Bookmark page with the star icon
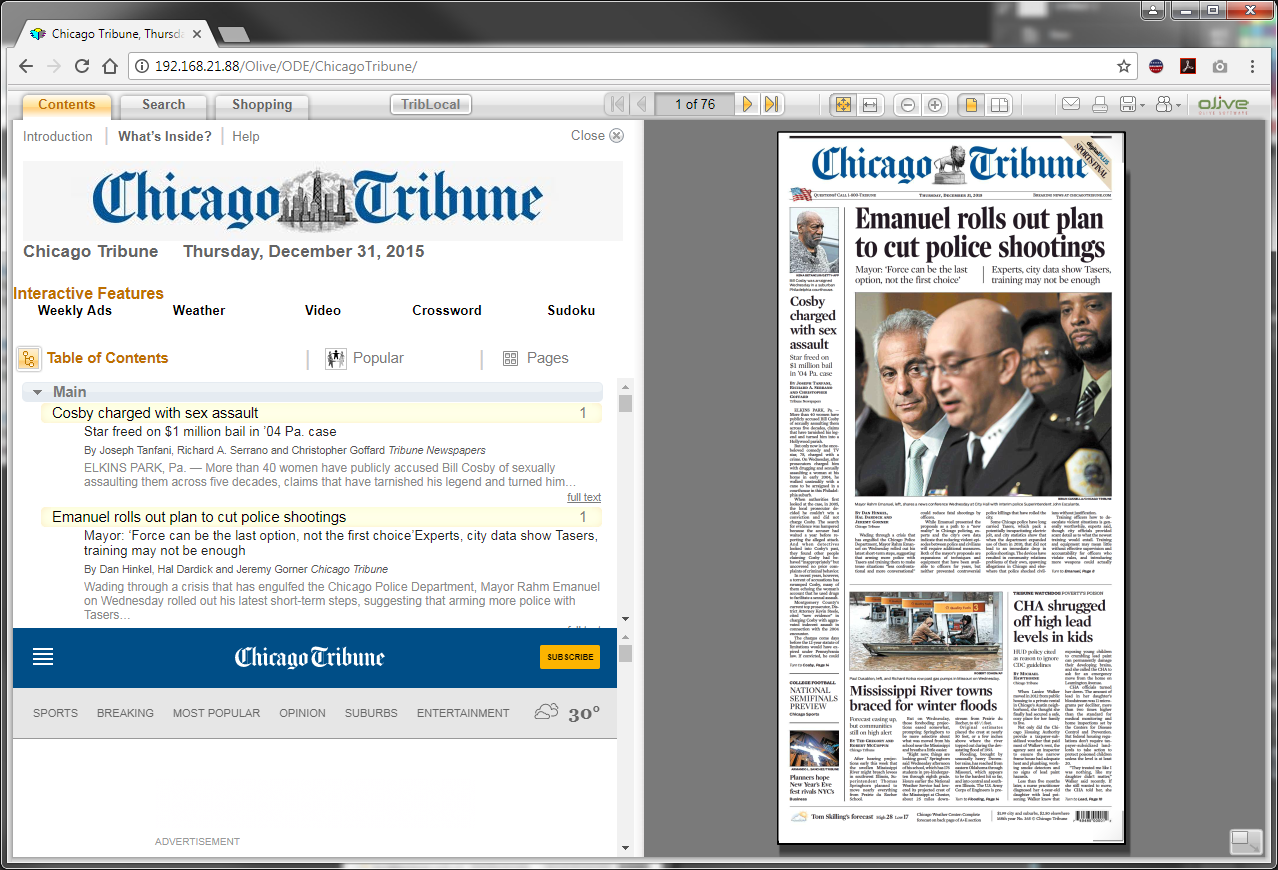Image resolution: width=1278 pixels, height=870 pixels. point(1124,66)
